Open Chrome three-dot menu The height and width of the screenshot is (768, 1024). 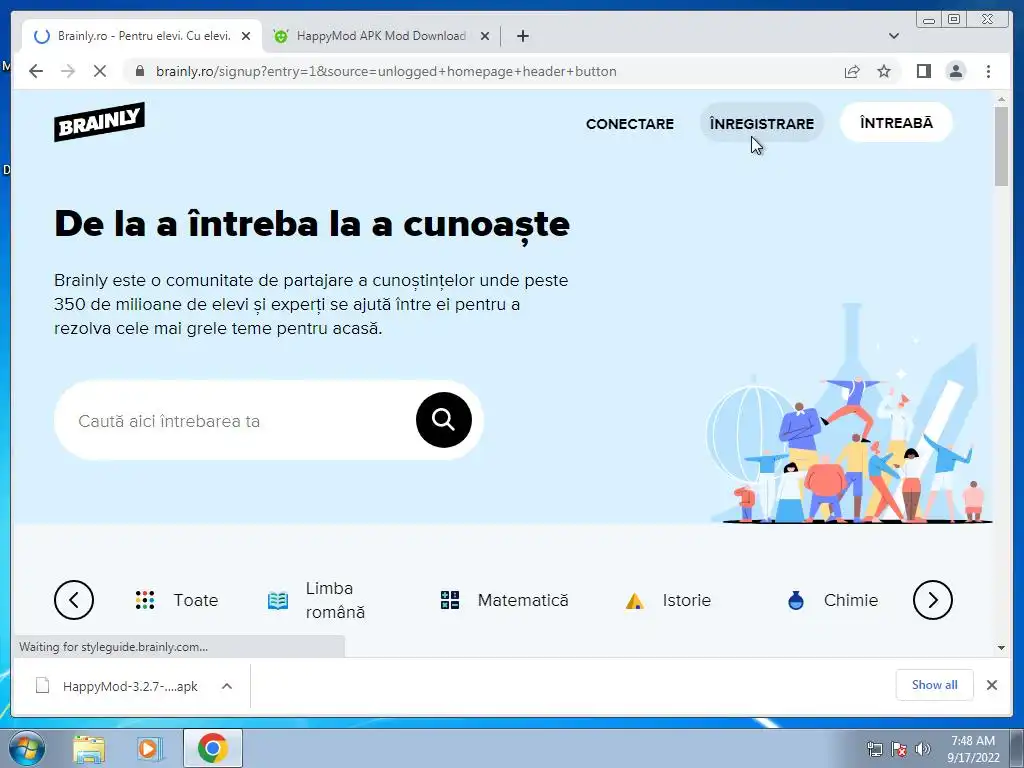[x=988, y=71]
